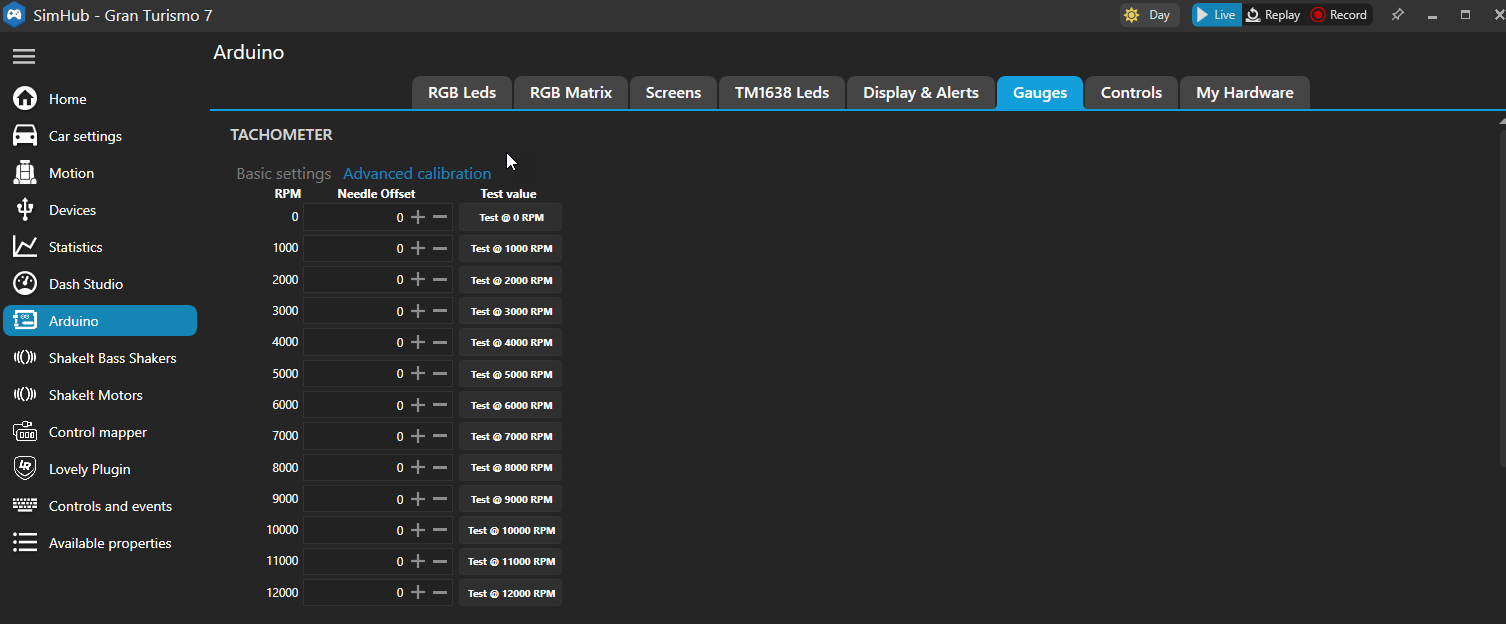Run the Test @ 6000 RPM button

(x=510, y=405)
